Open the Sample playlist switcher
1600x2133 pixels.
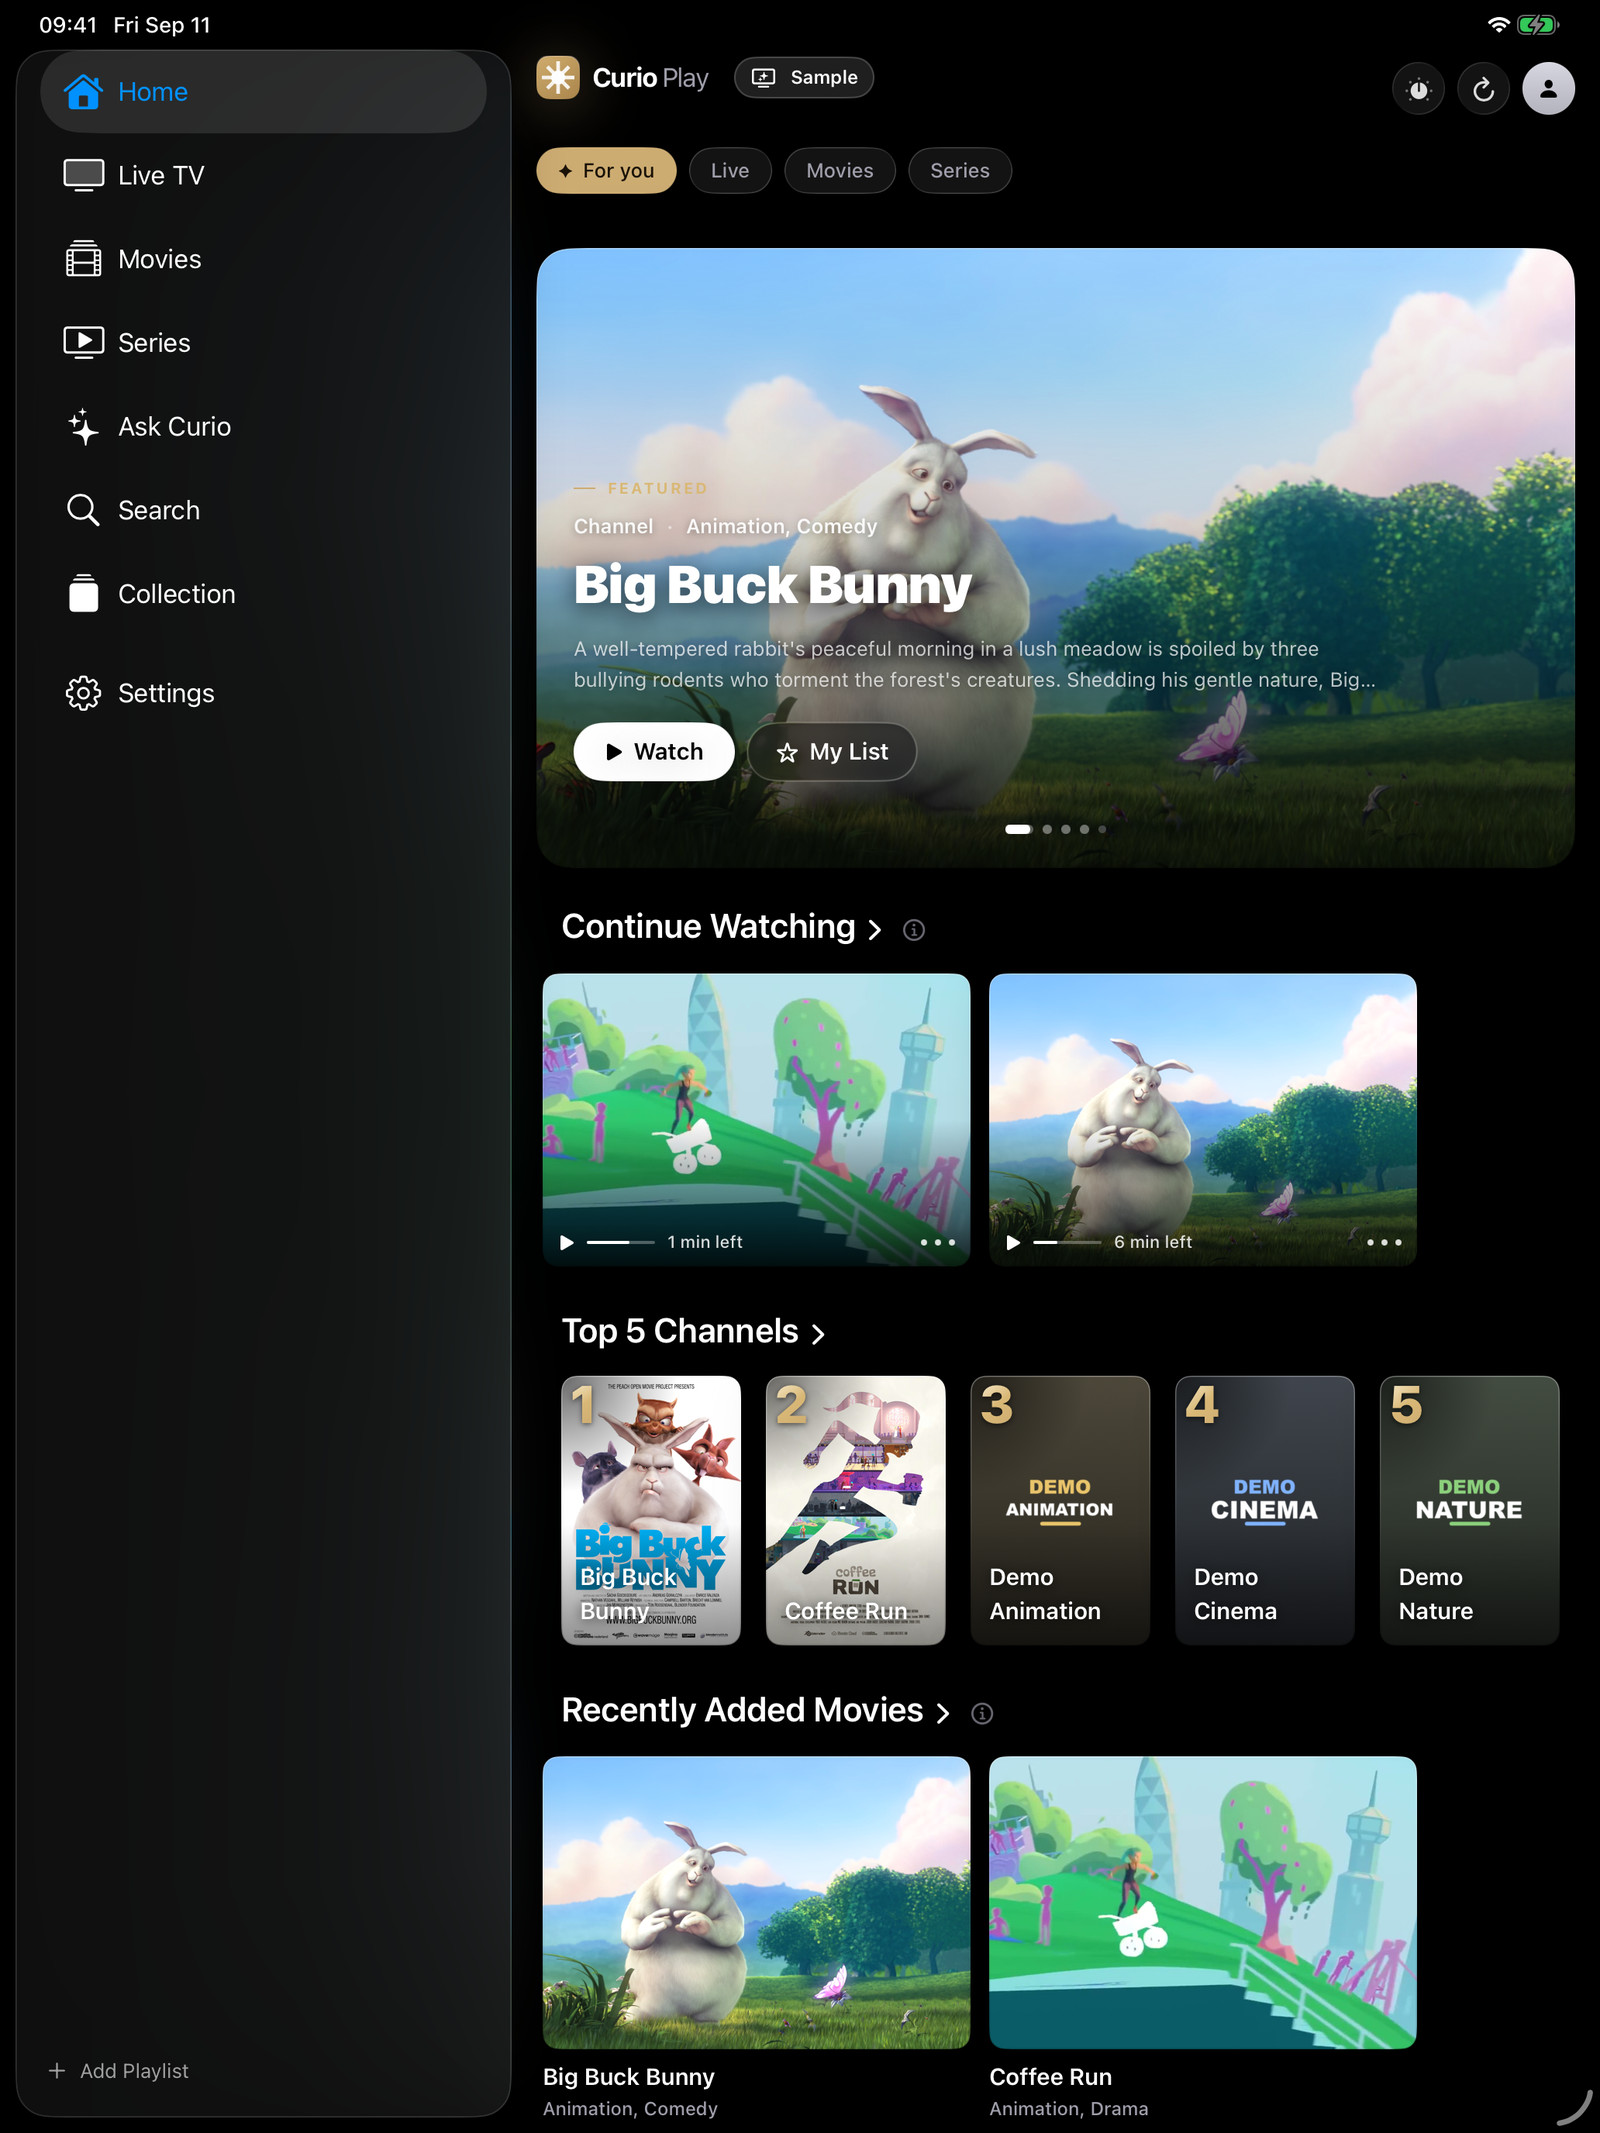804,78
